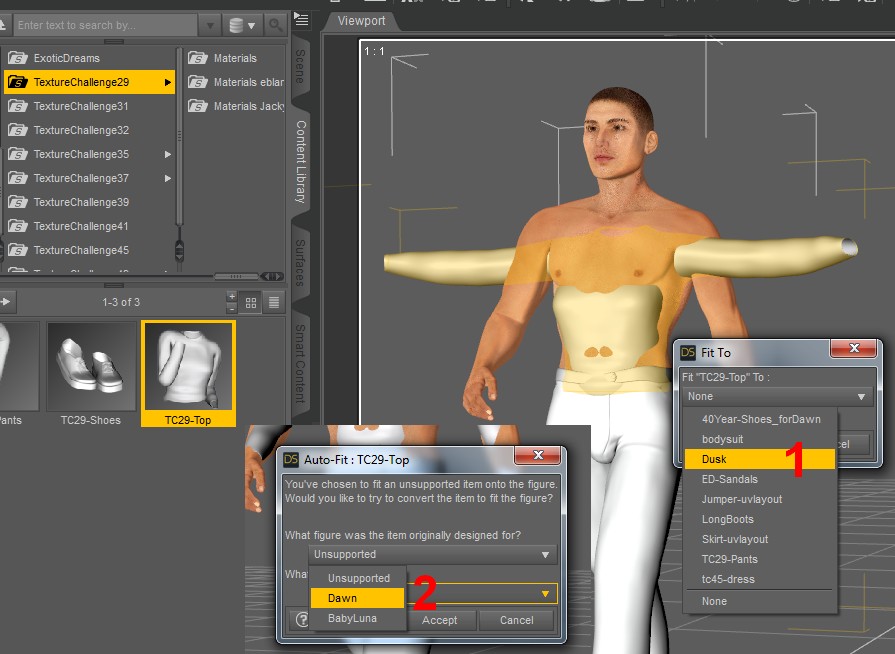This screenshot has width=895, height=654.
Task: Click the folder list vertical scrollbar
Action: pyautogui.click(x=179, y=137)
